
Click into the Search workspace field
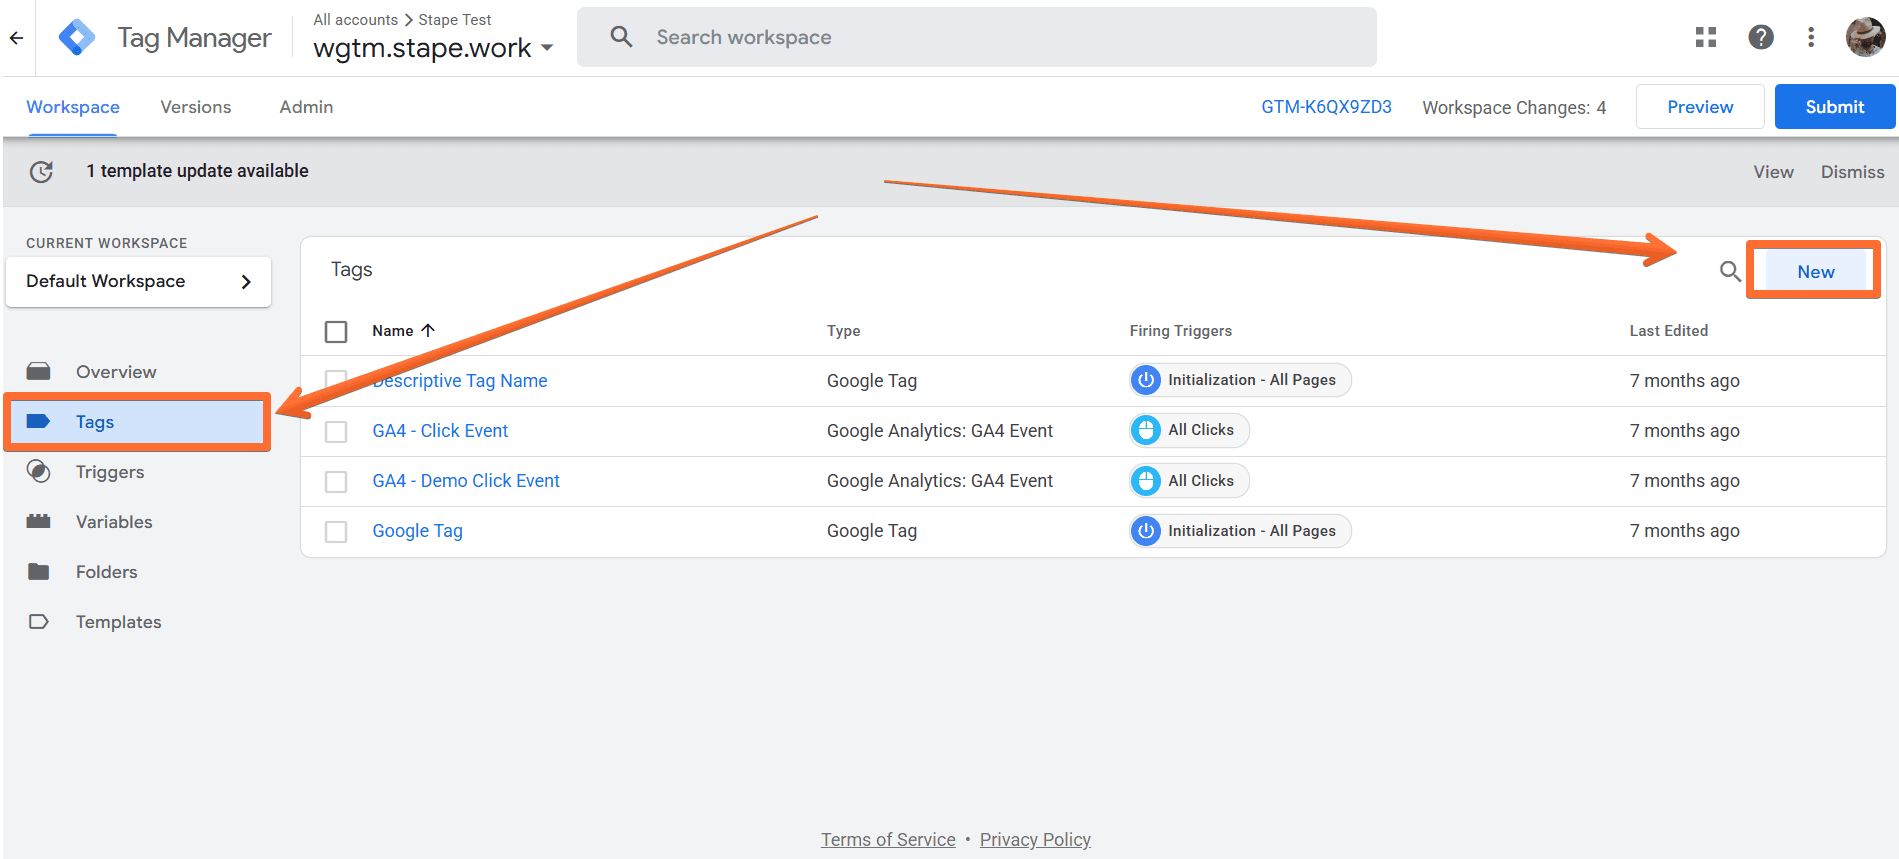977,37
